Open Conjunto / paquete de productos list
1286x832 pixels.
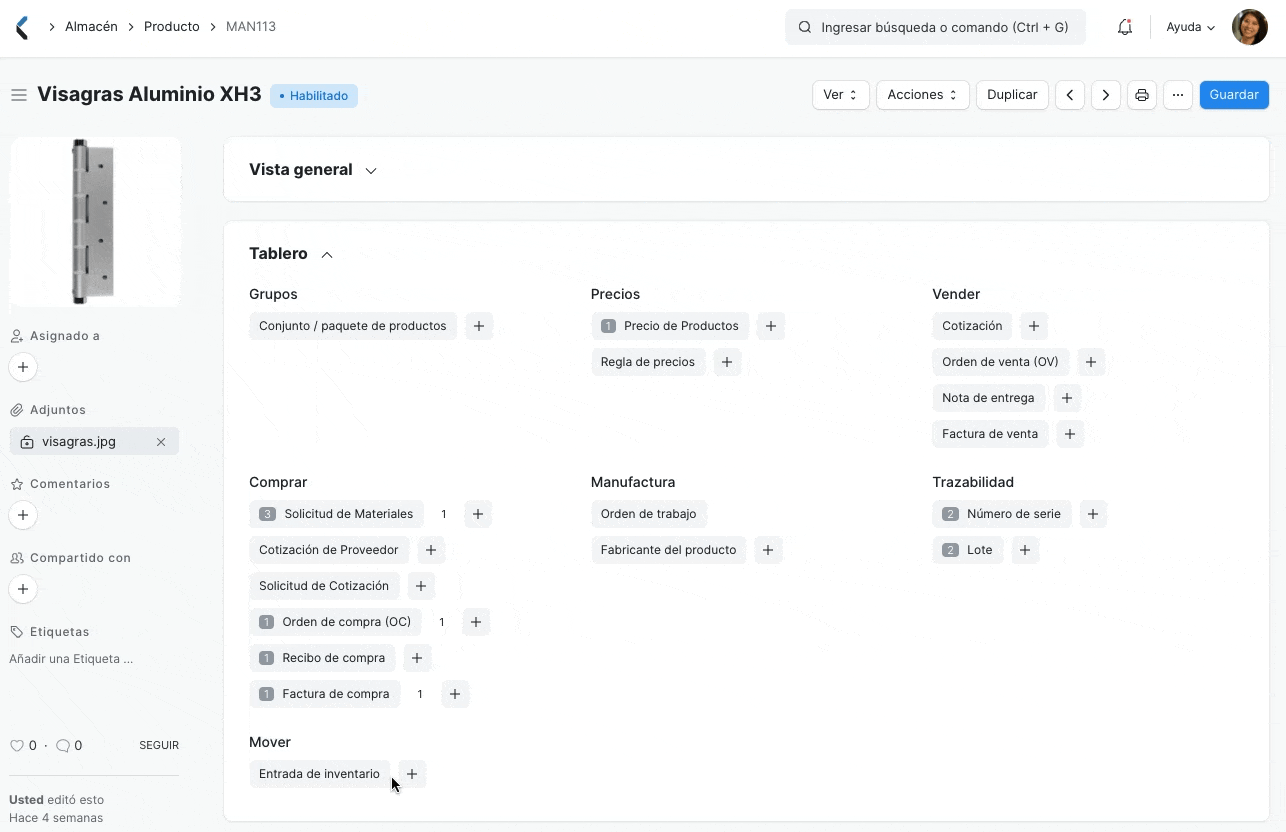point(353,326)
